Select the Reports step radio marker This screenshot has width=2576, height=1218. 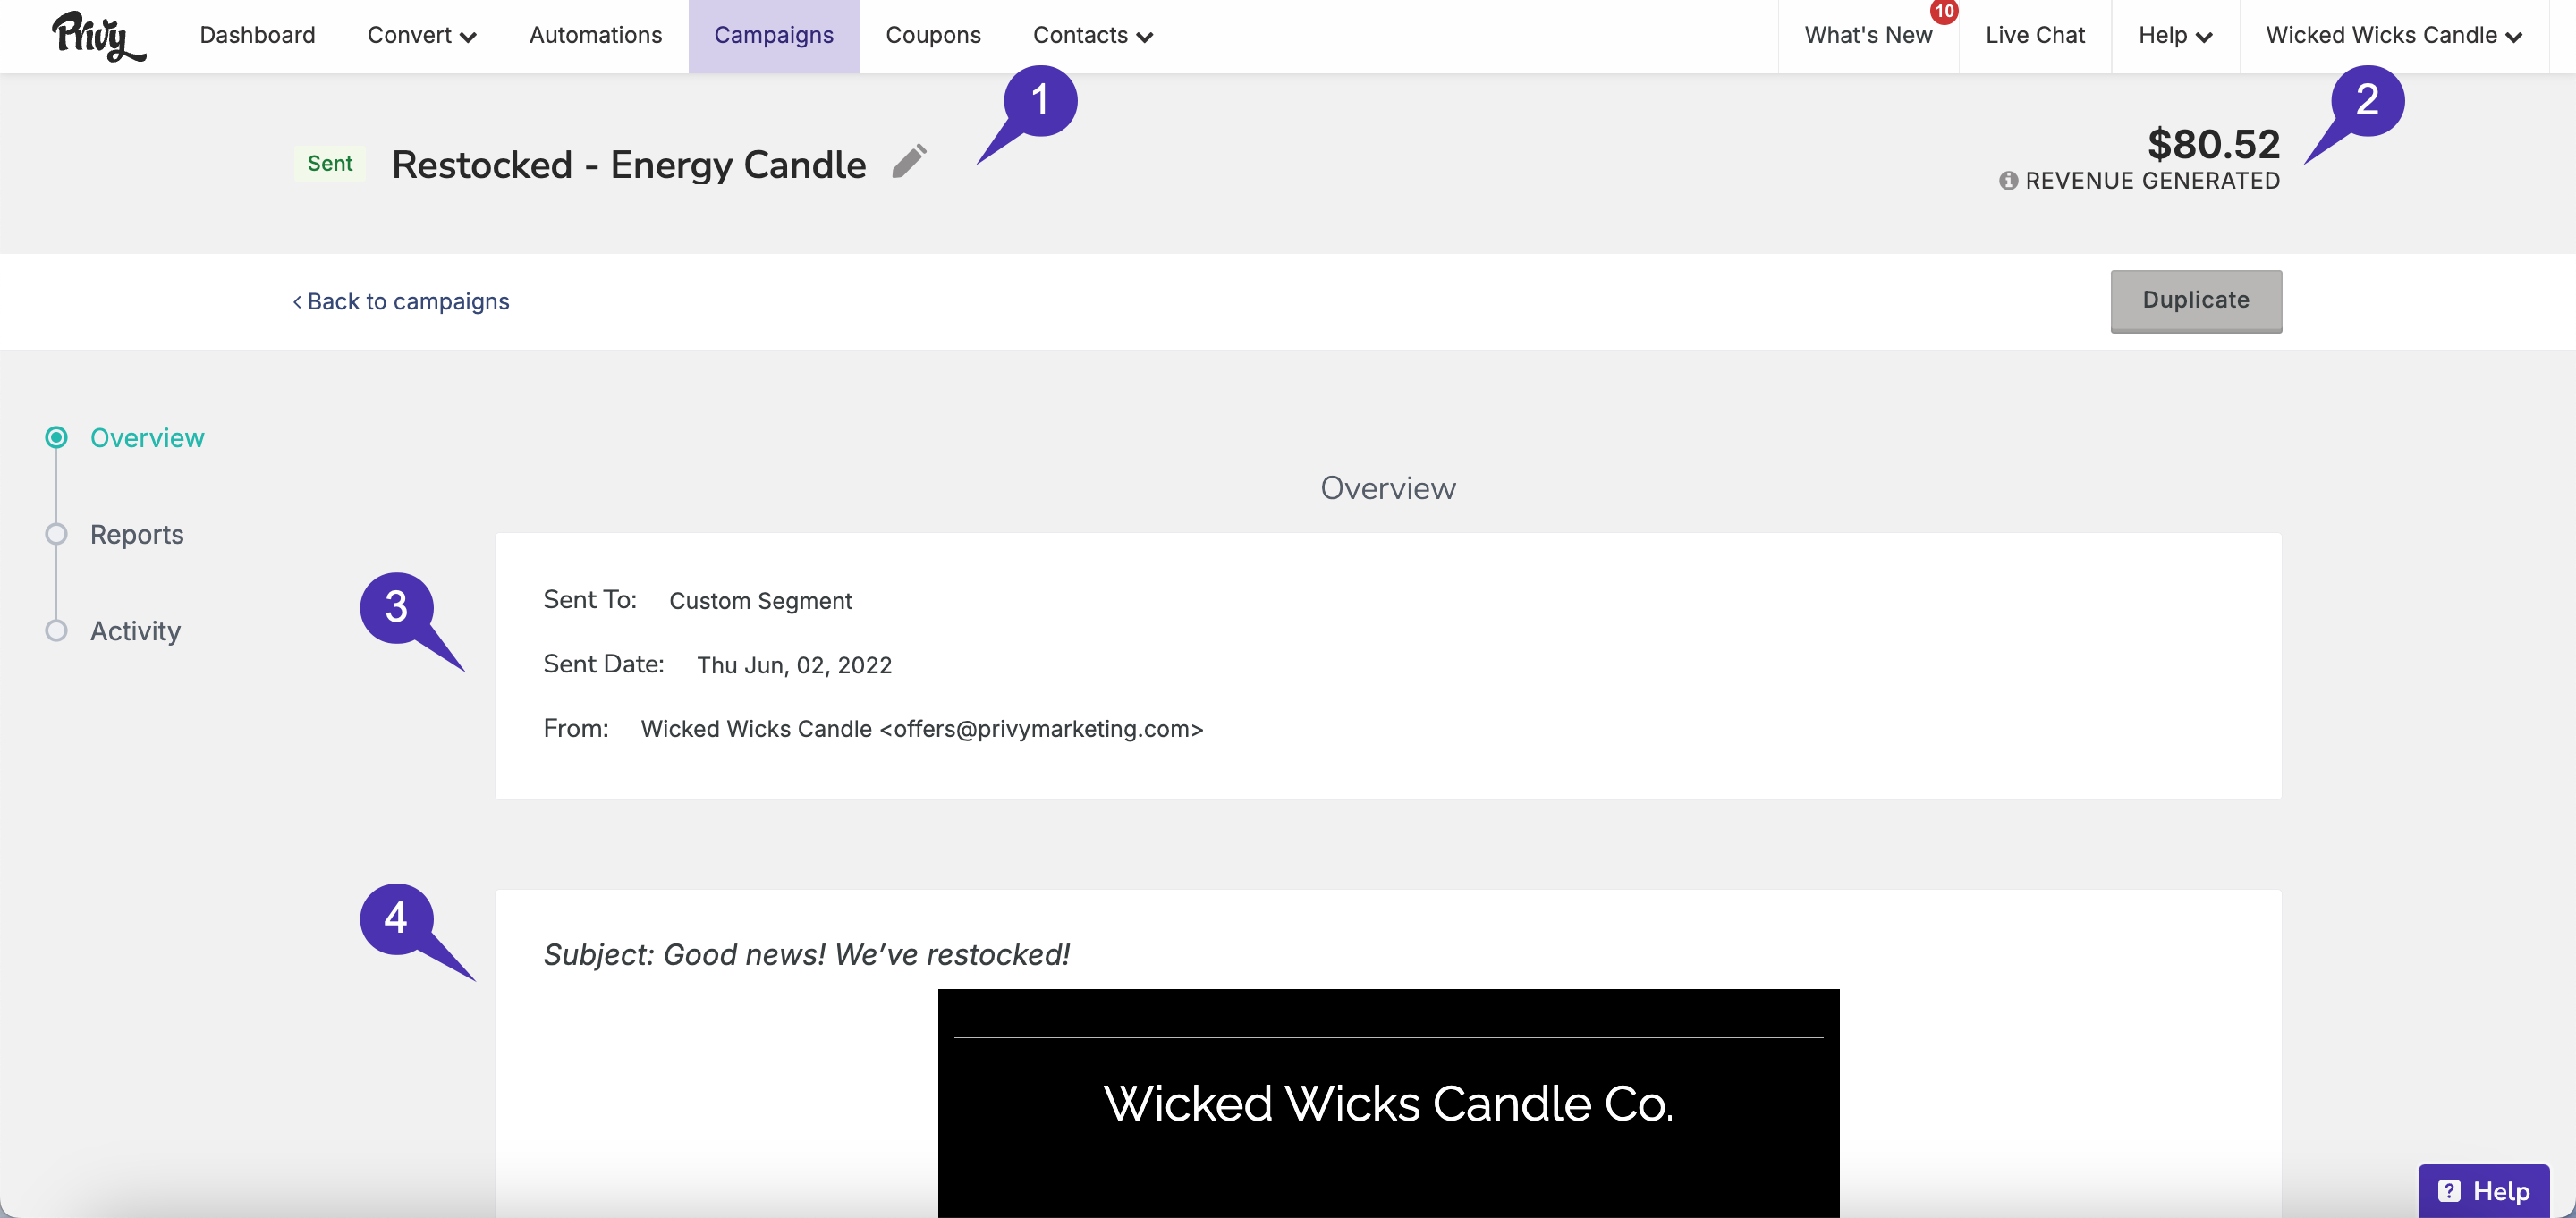click(x=56, y=534)
